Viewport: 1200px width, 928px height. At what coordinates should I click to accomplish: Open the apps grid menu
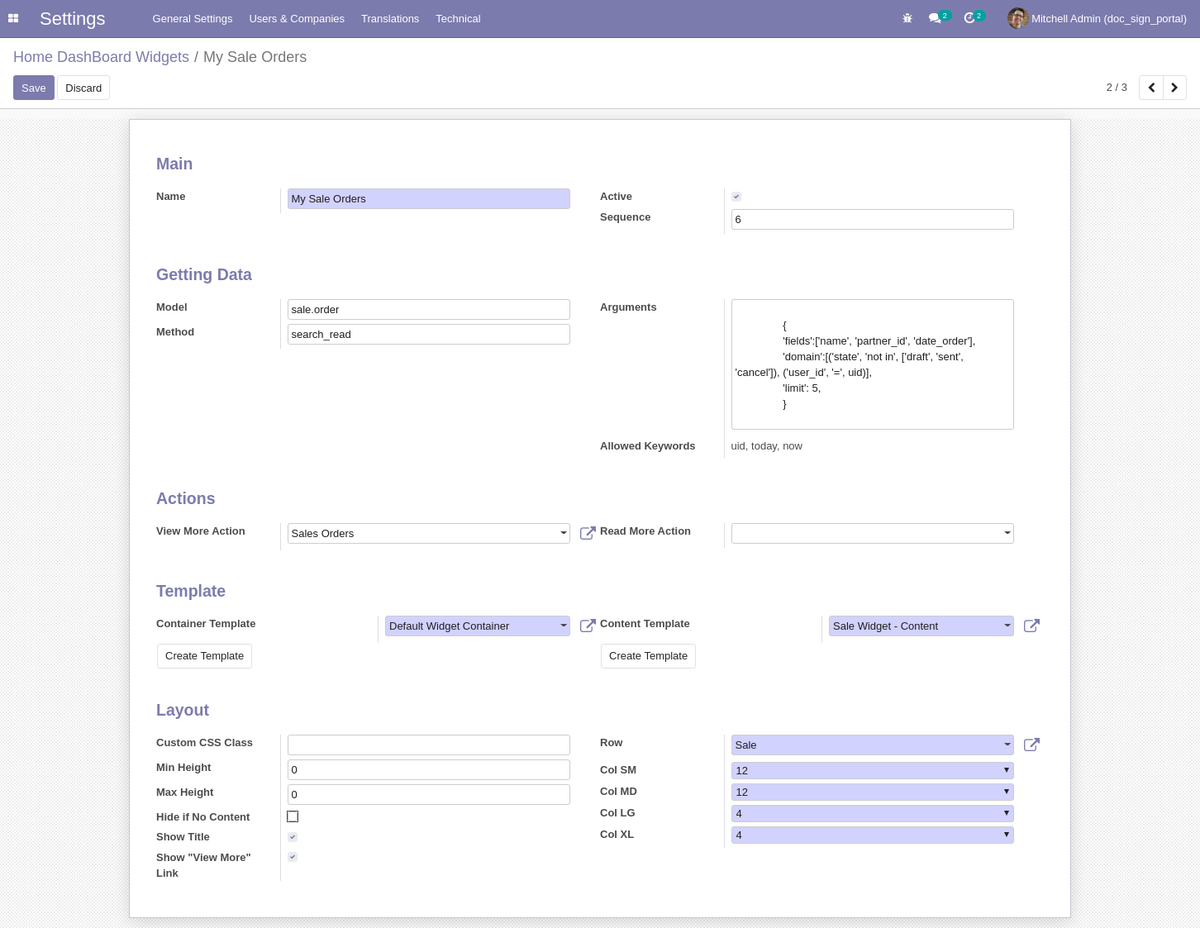tap(13, 18)
